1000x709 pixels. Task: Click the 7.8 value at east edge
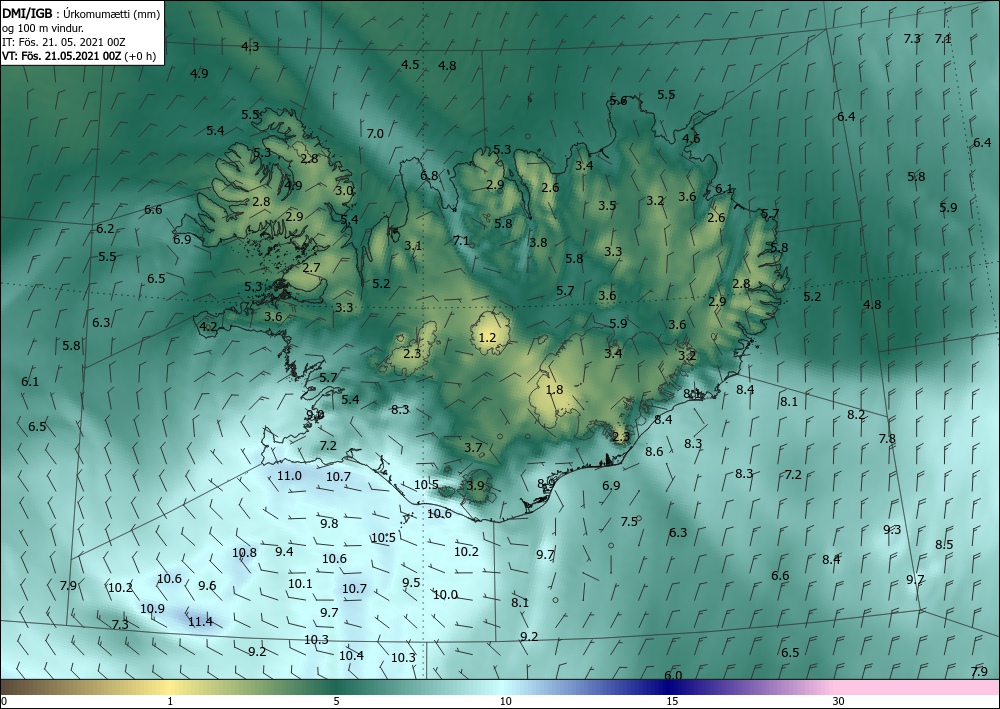point(887,439)
